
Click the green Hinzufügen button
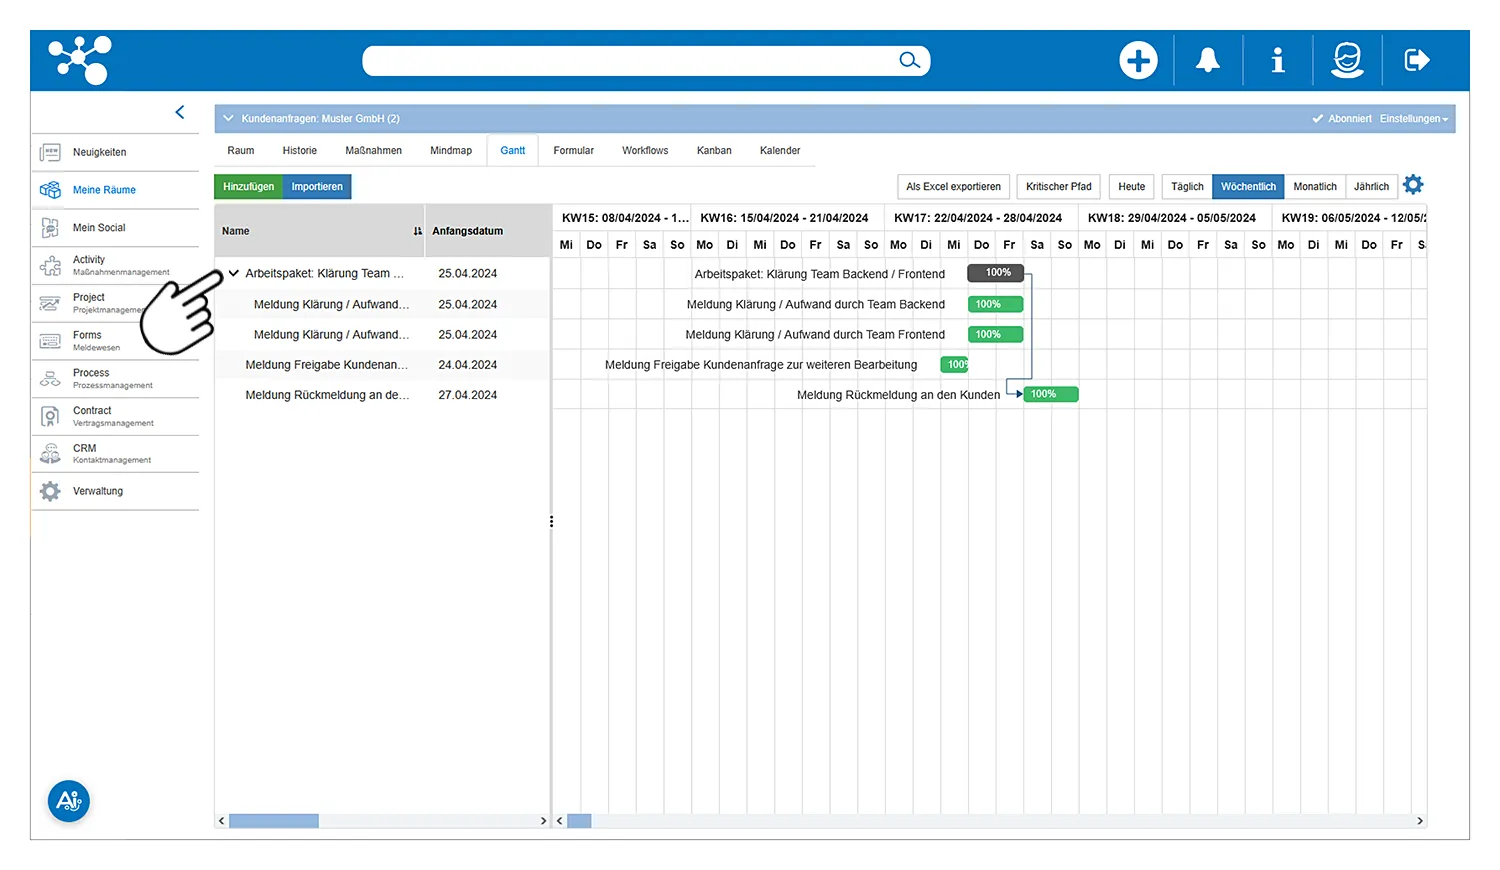coord(248,187)
